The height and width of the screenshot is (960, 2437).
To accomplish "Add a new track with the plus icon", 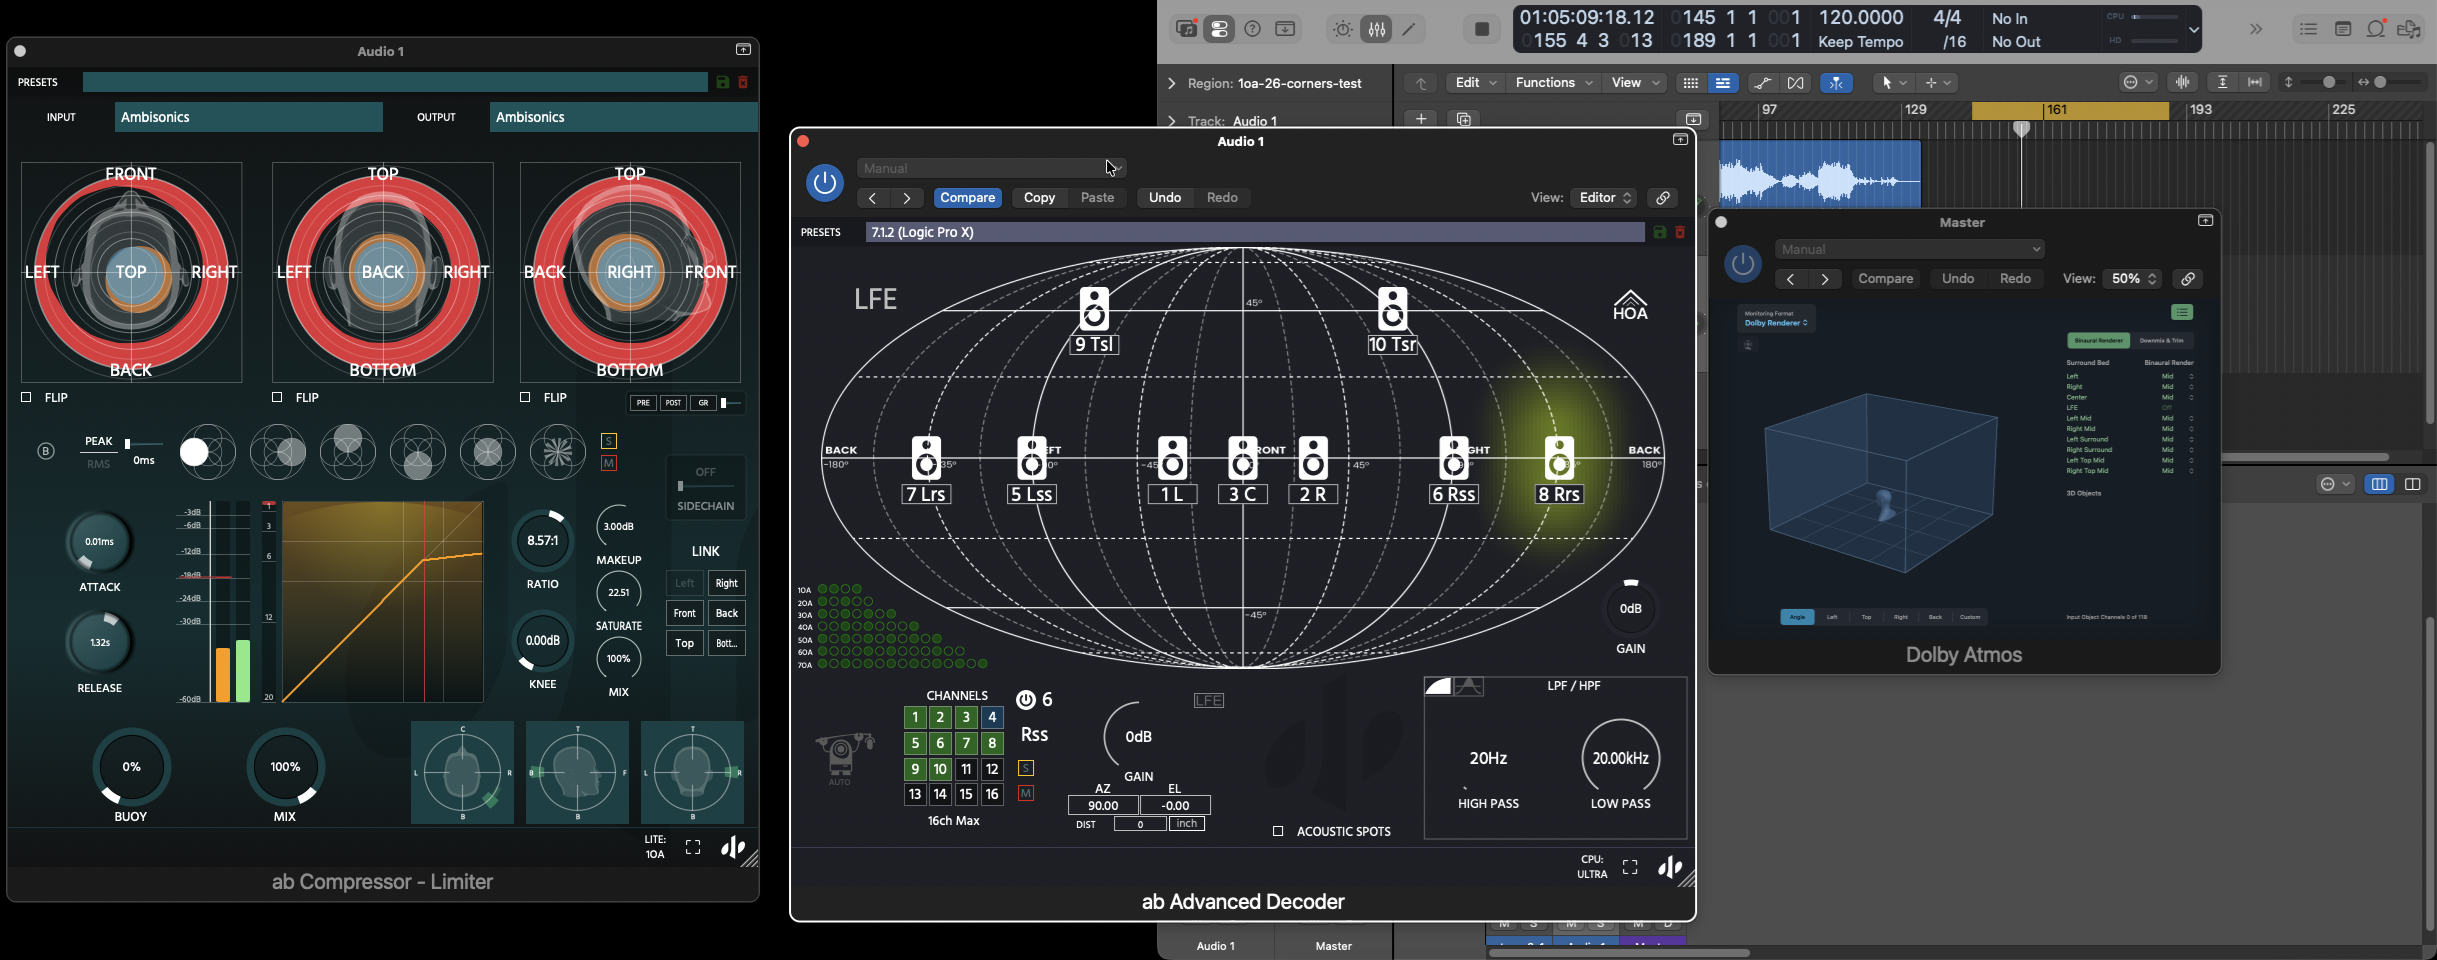I will point(1421,119).
